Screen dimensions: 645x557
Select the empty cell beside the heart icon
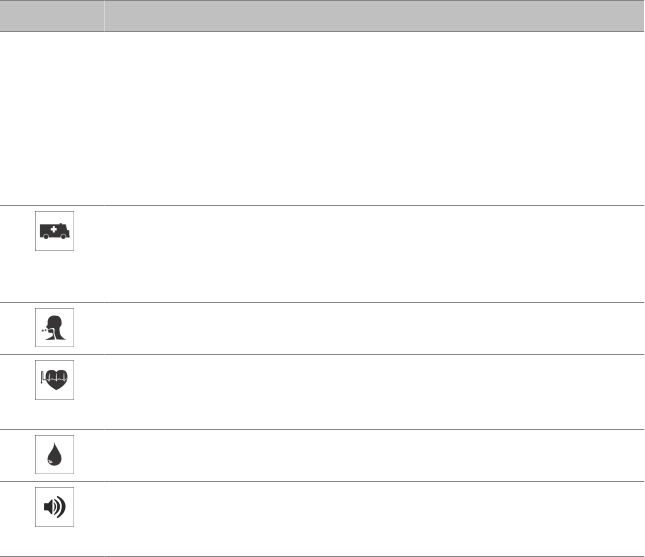pos(374,392)
